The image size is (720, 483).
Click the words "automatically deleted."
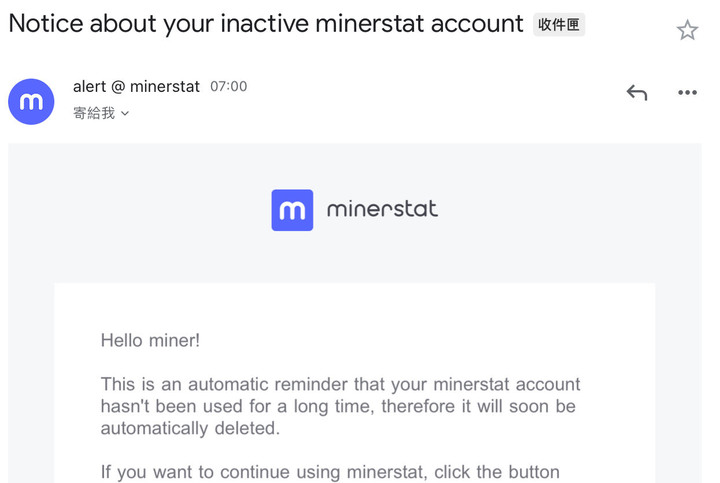point(190,428)
